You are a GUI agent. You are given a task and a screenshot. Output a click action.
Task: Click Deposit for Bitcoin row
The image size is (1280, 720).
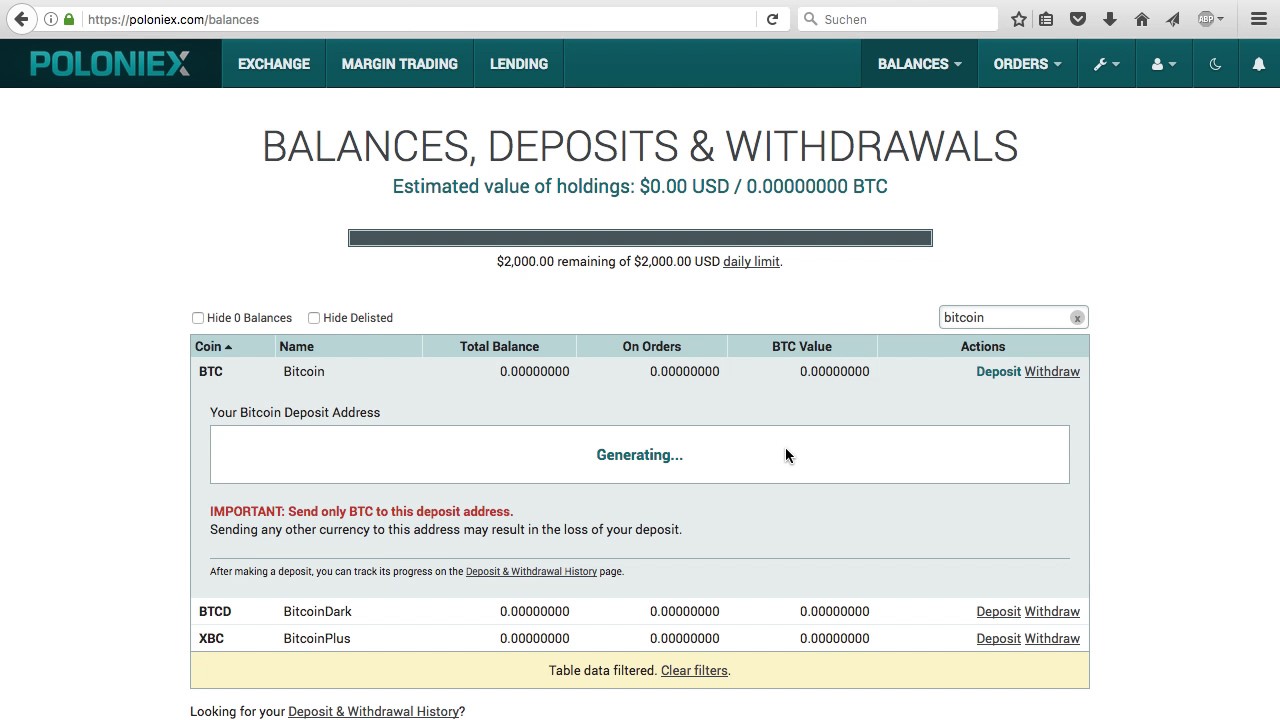pos(998,371)
